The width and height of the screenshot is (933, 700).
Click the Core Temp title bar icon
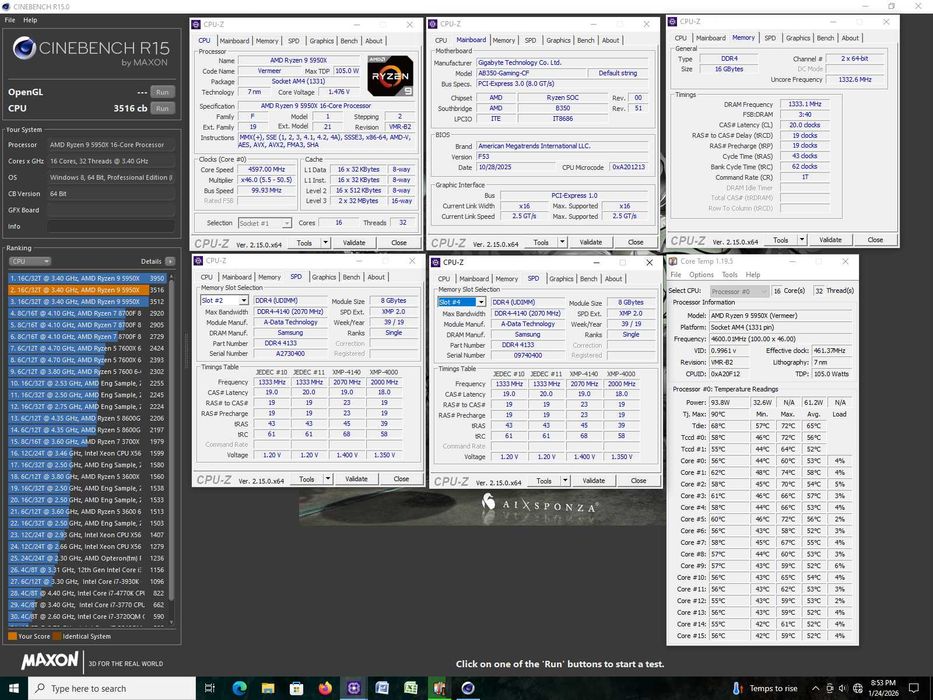pyautogui.click(x=673, y=261)
